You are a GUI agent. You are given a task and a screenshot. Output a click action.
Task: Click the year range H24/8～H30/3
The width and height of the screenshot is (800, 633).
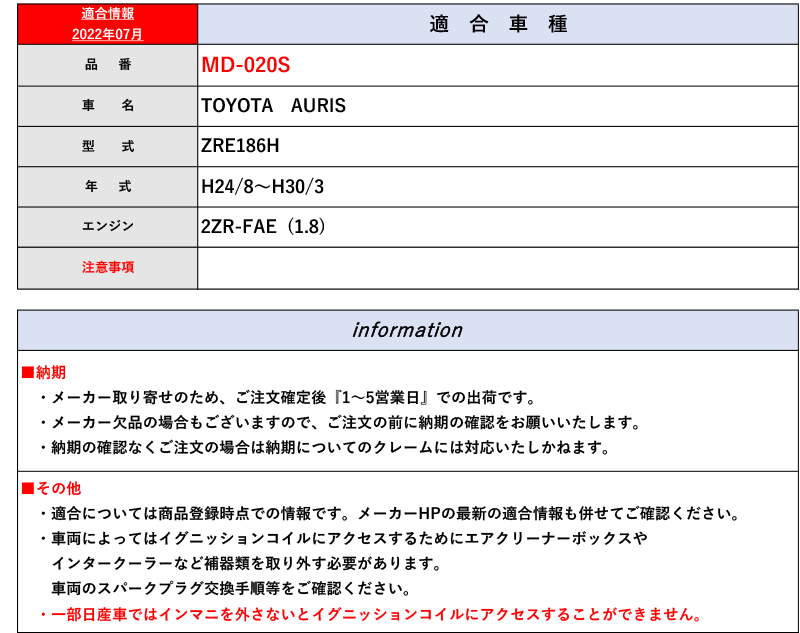[x=262, y=186]
